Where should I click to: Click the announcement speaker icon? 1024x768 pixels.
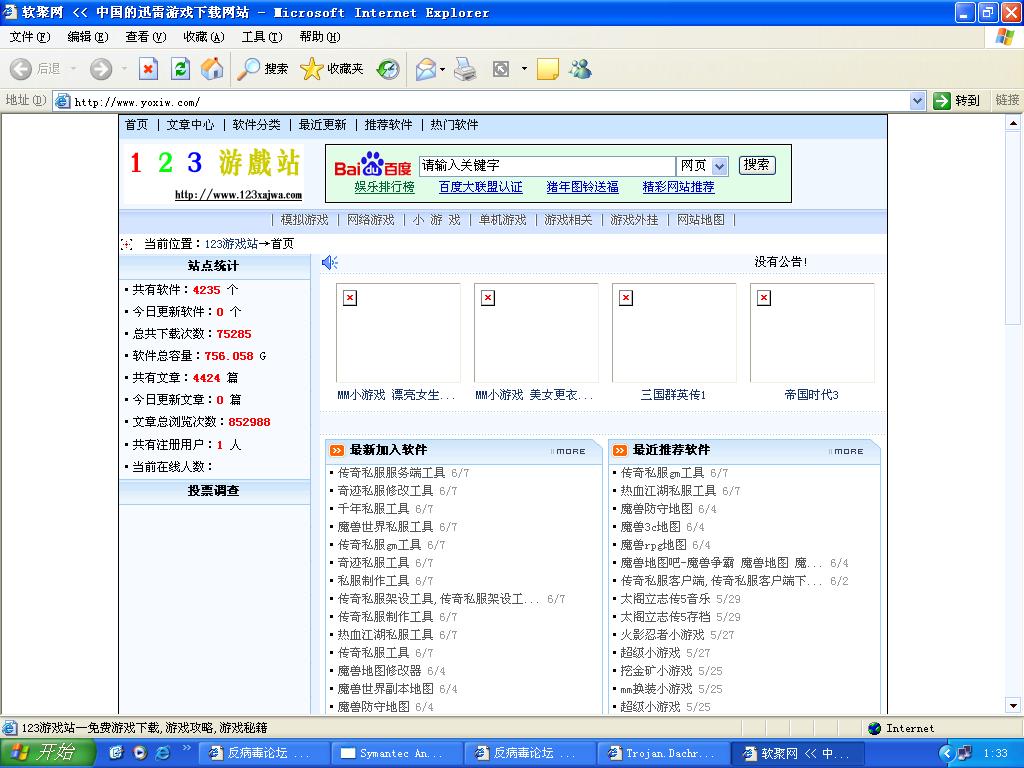point(330,263)
